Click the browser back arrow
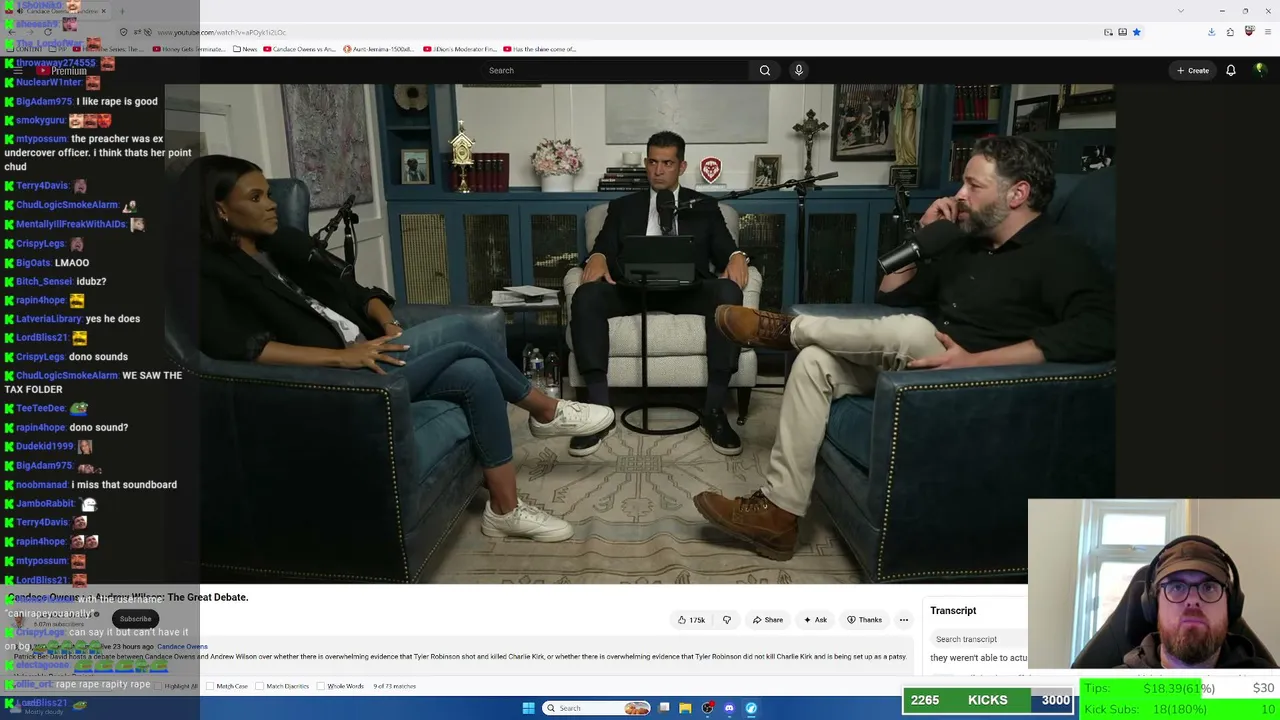 [11, 32]
